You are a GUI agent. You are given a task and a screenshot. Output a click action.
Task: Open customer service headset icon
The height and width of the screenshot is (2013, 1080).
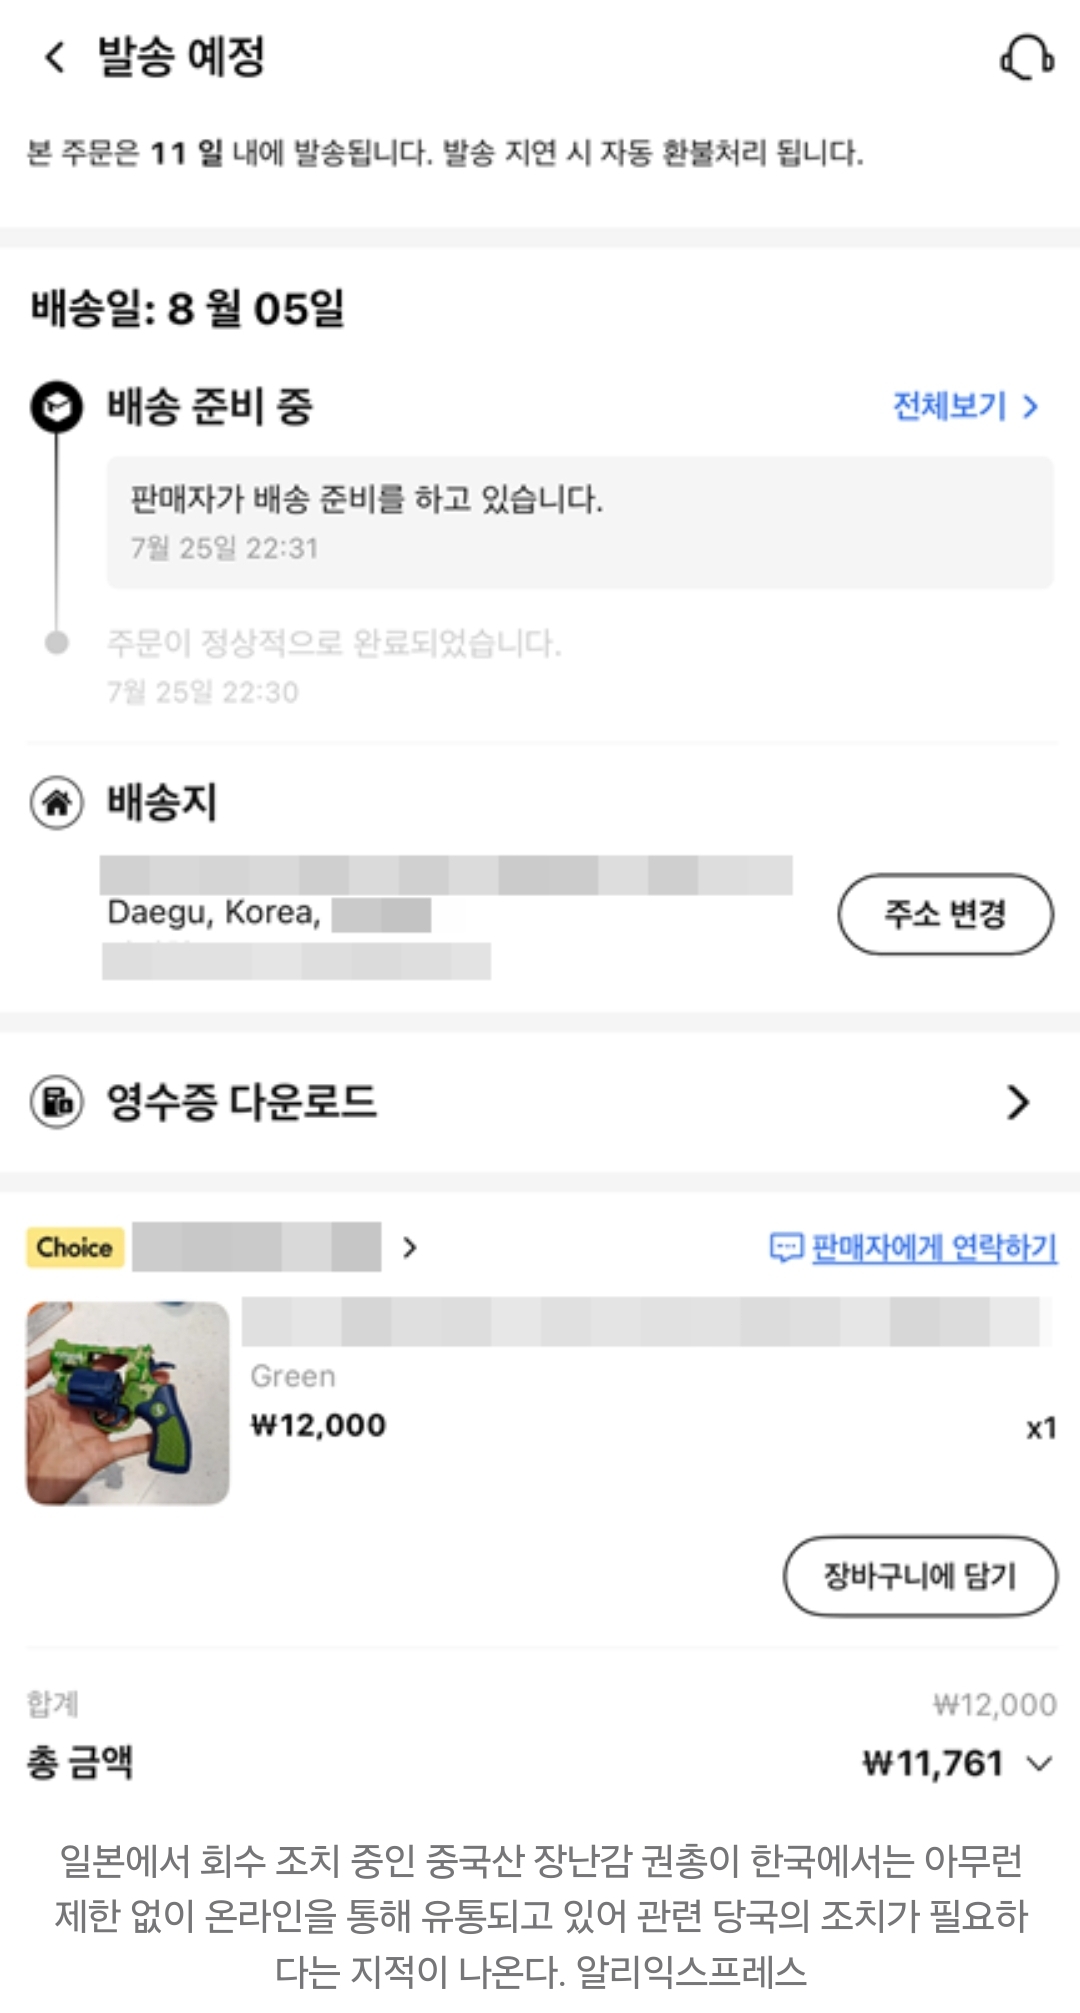[1027, 58]
